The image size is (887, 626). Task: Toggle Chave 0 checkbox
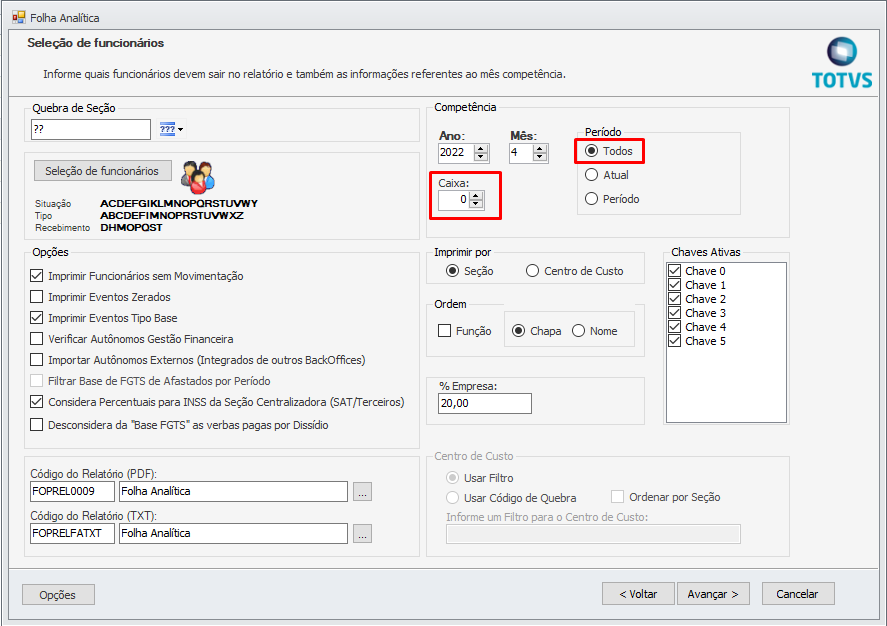click(674, 271)
